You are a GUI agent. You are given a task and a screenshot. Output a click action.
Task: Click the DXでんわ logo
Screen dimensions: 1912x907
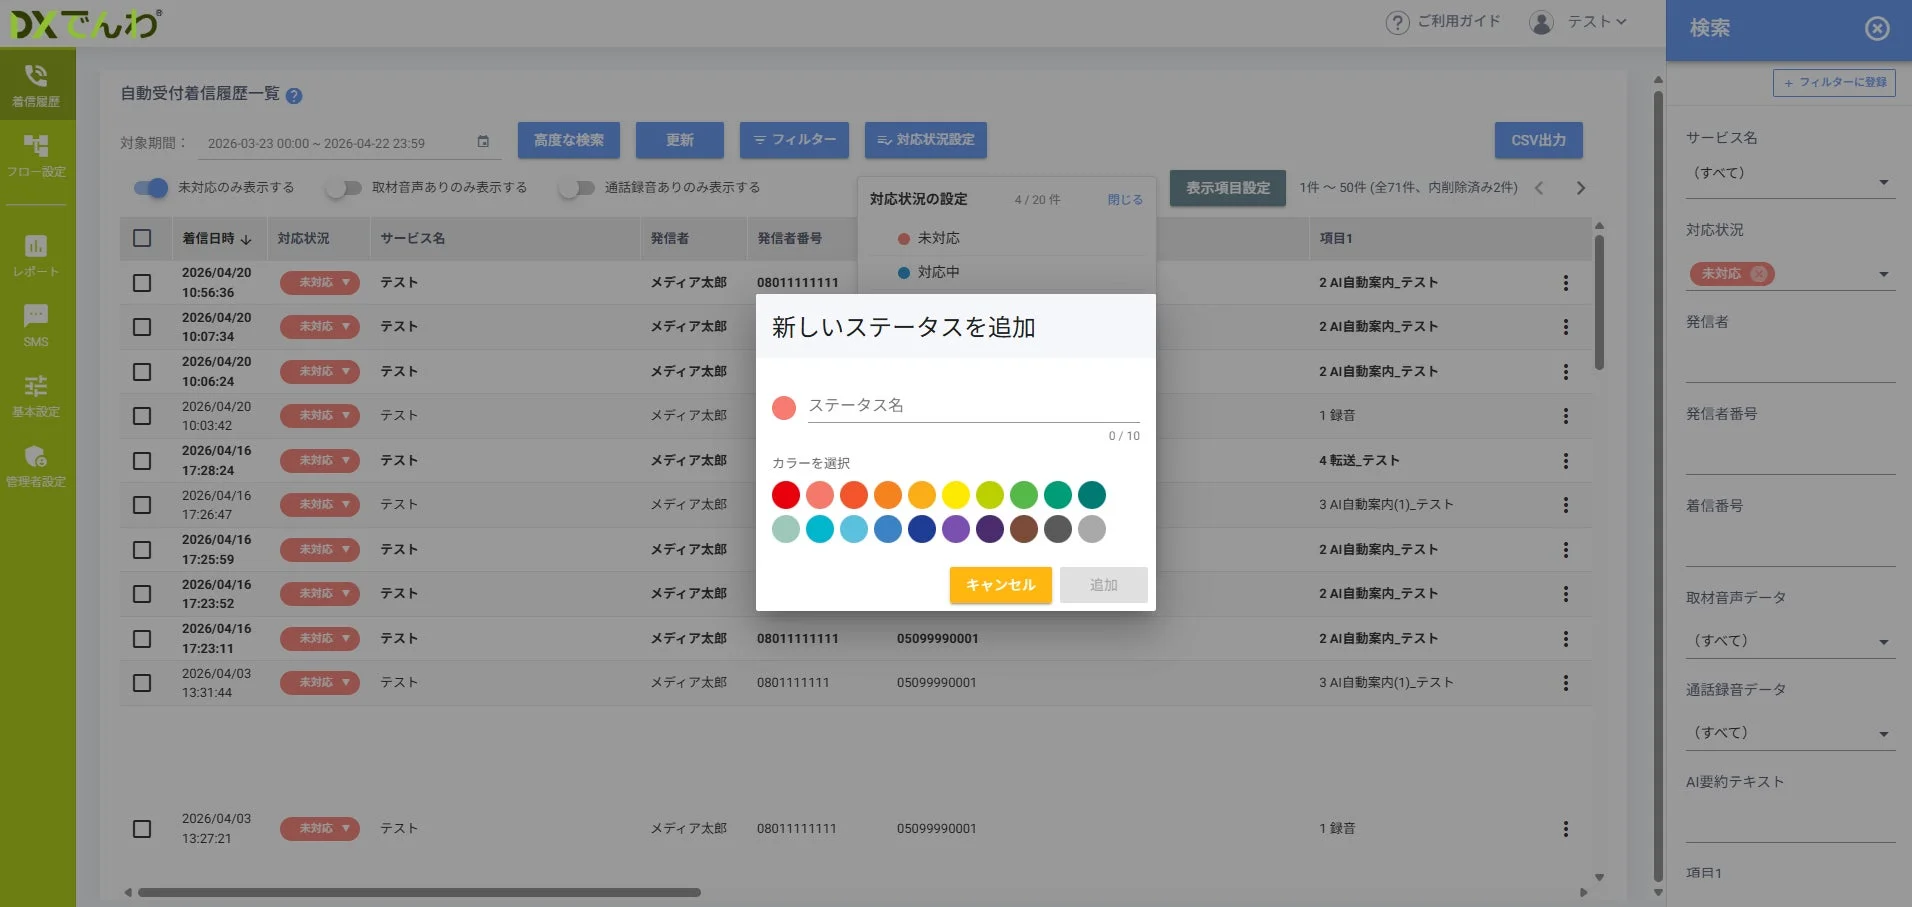click(85, 24)
